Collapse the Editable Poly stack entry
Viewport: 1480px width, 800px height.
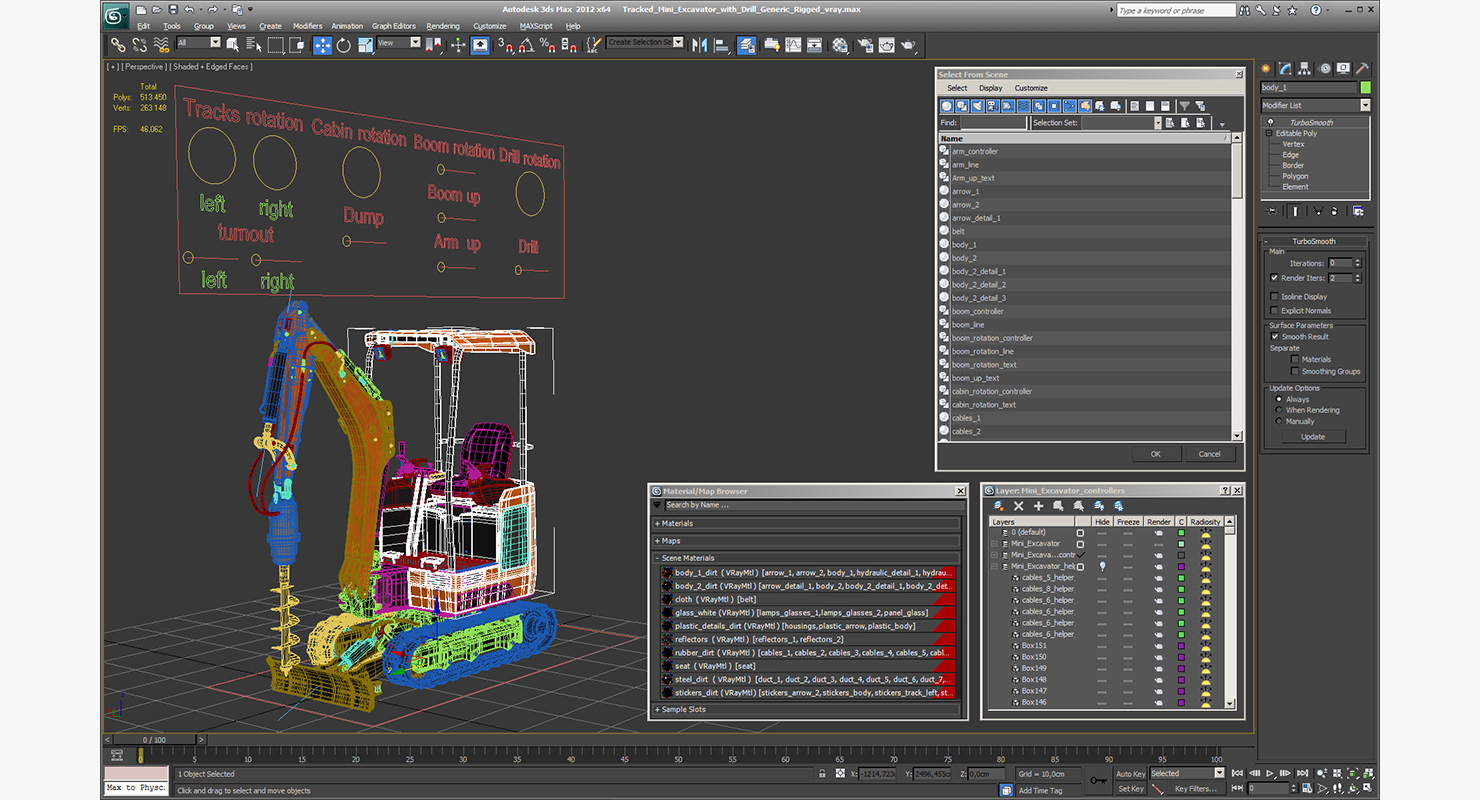[x=1269, y=133]
